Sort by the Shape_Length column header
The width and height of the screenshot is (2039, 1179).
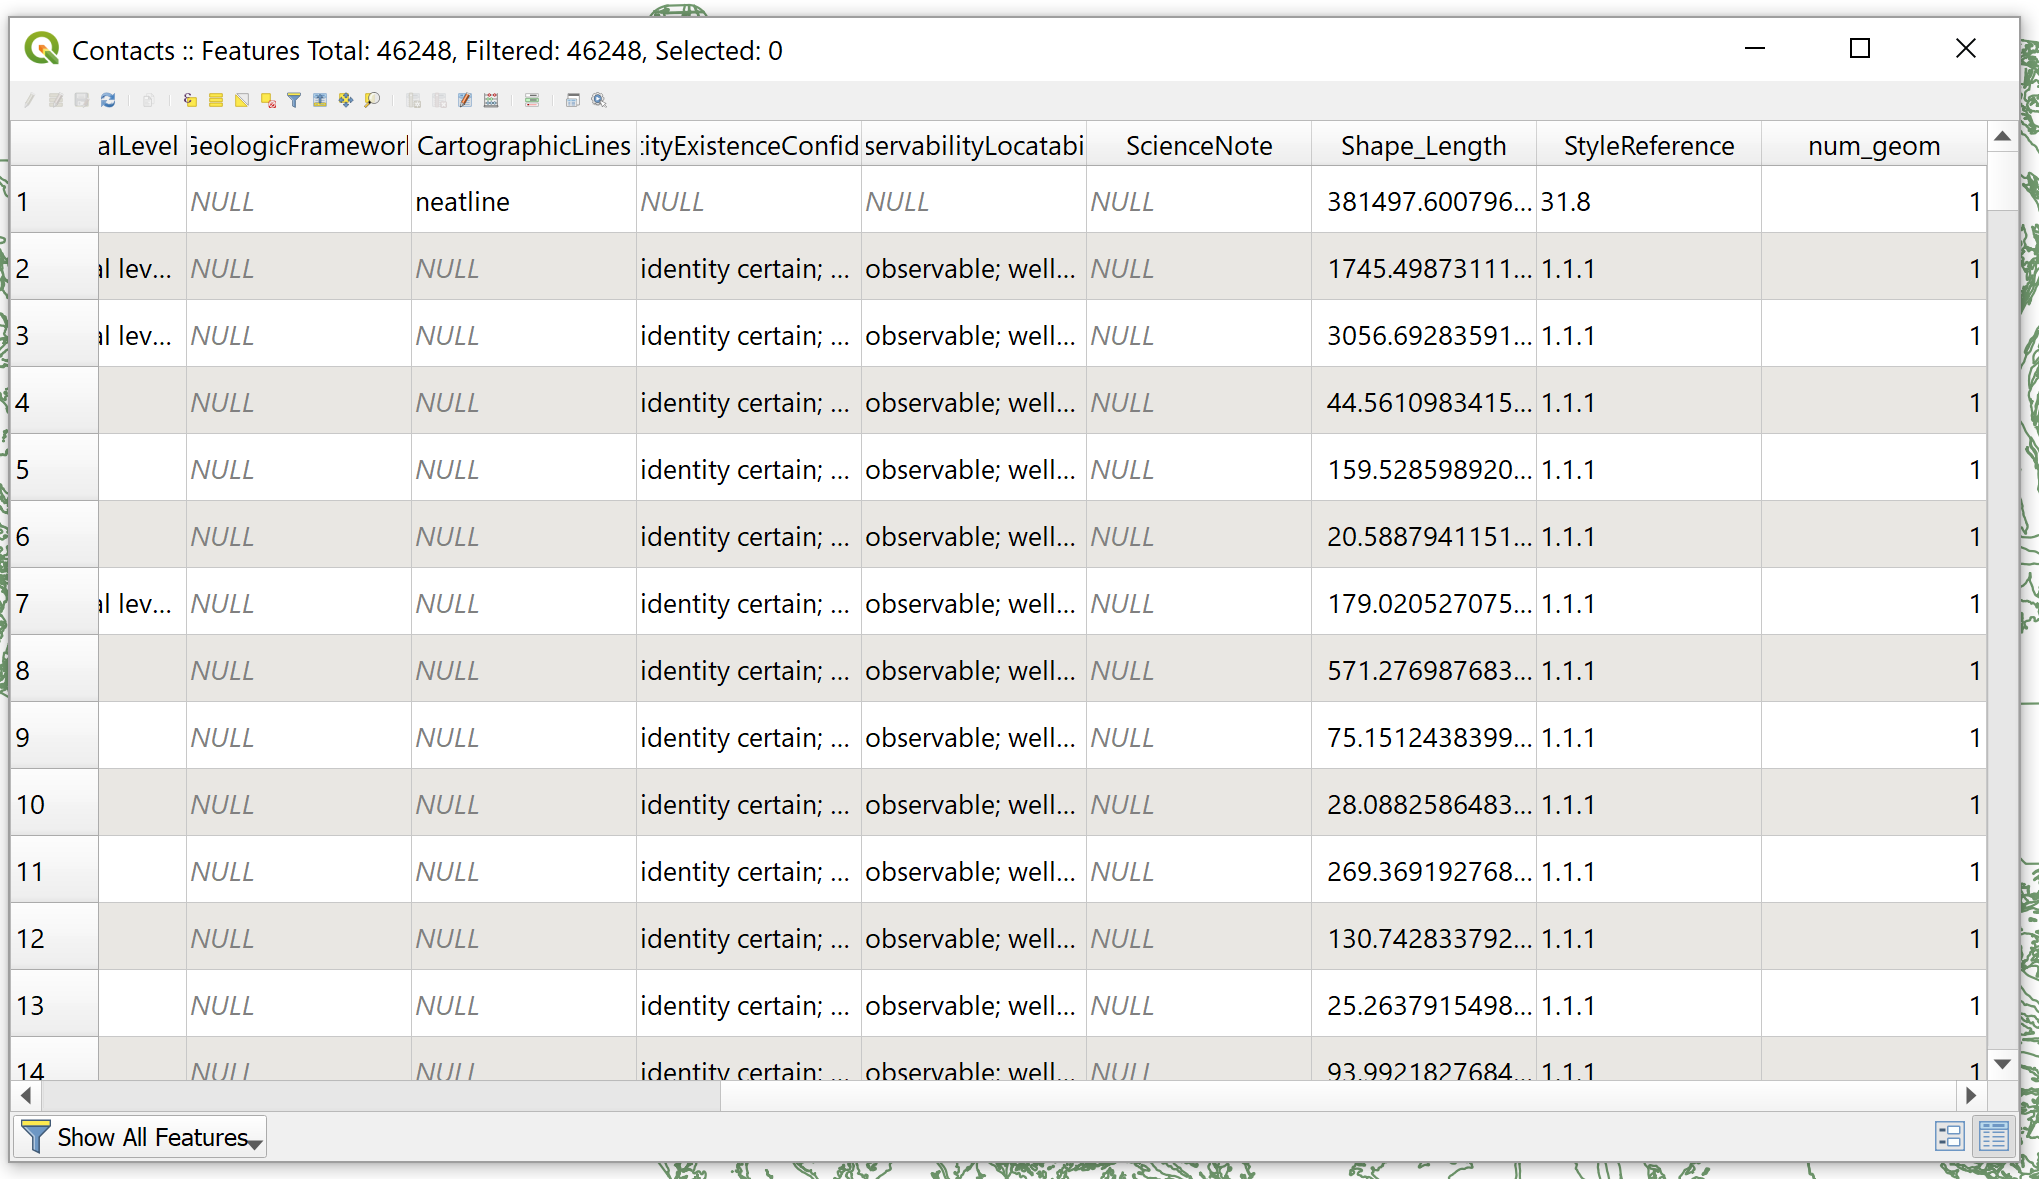[x=1424, y=145]
